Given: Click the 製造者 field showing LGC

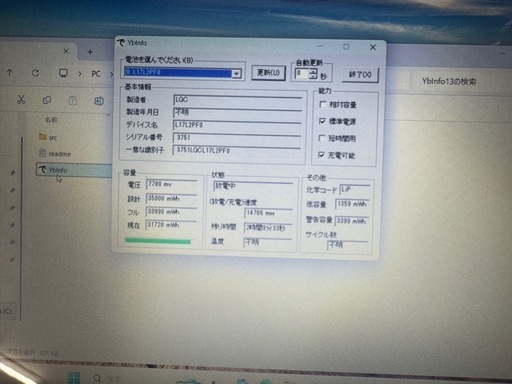Looking at the screenshot, I should 238,100.
